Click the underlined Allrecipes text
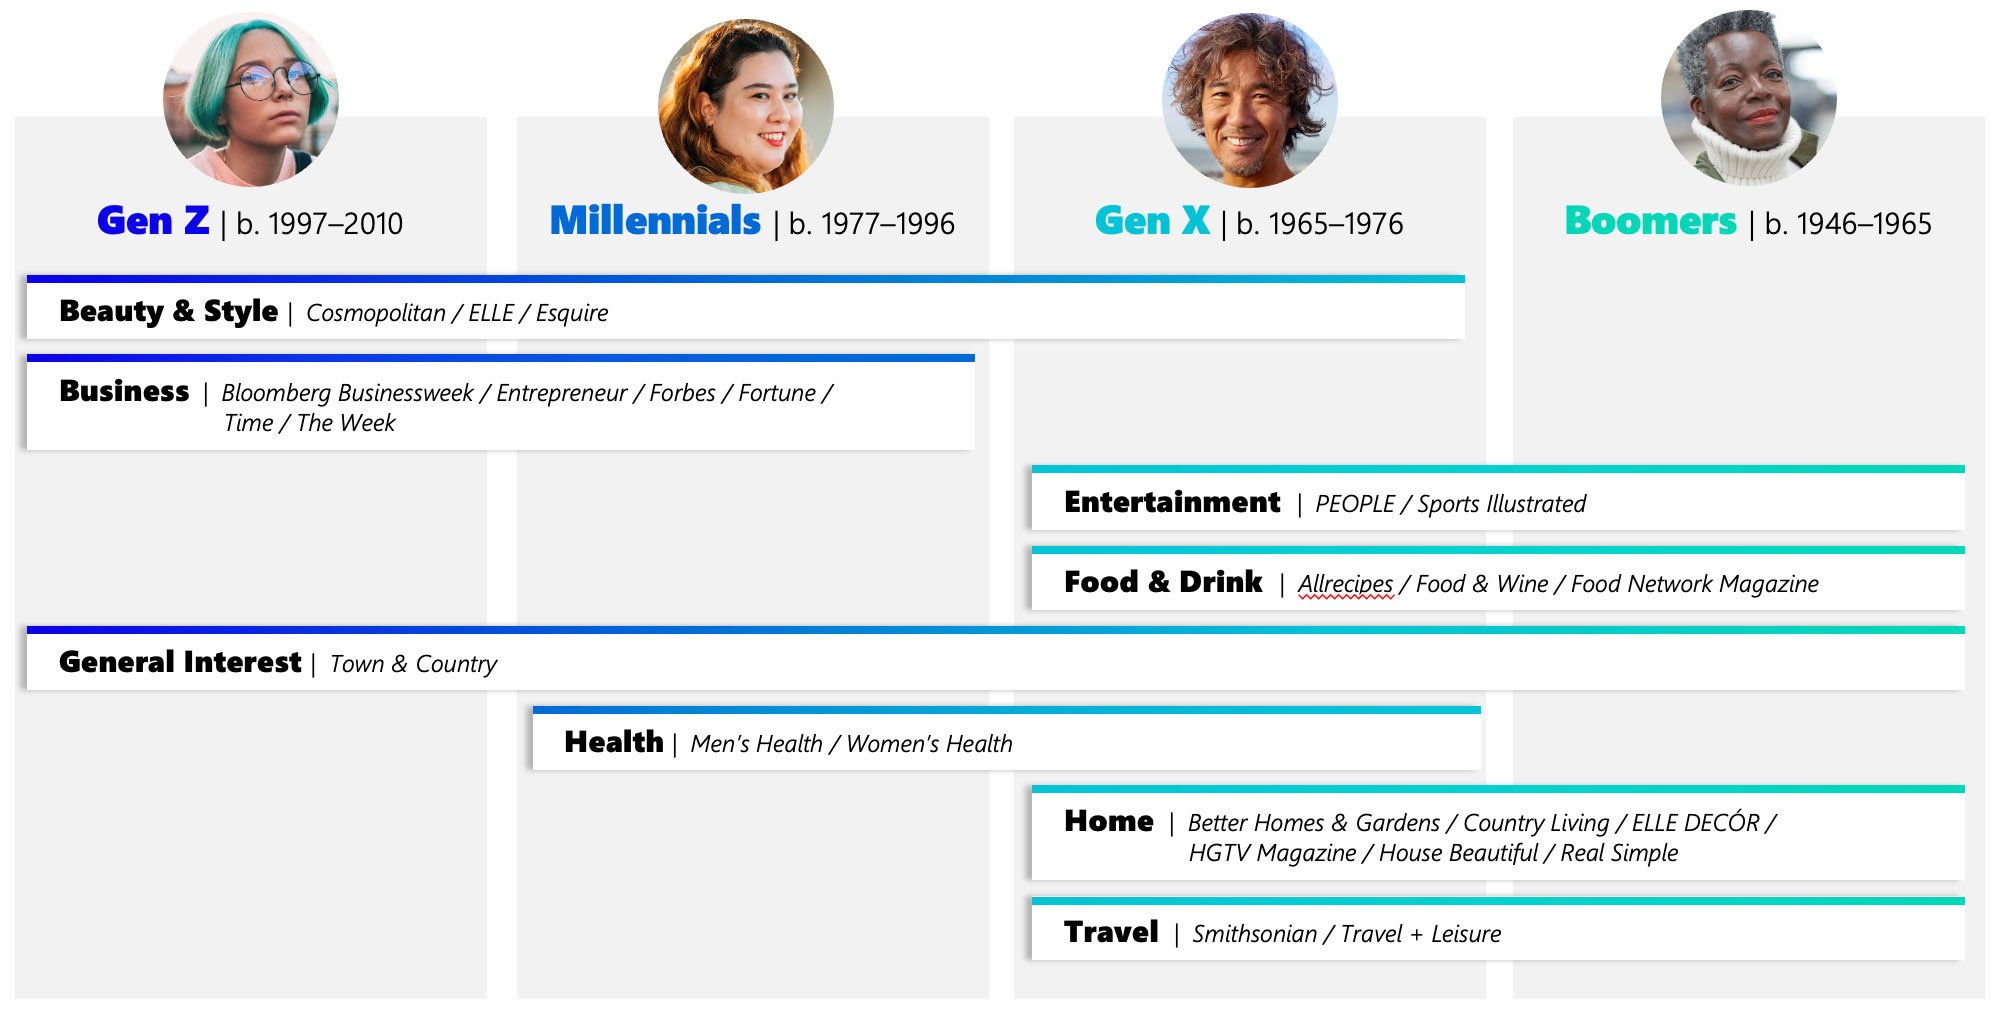Image resolution: width=2002 pixels, height=1016 pixels. (1345, 584)
